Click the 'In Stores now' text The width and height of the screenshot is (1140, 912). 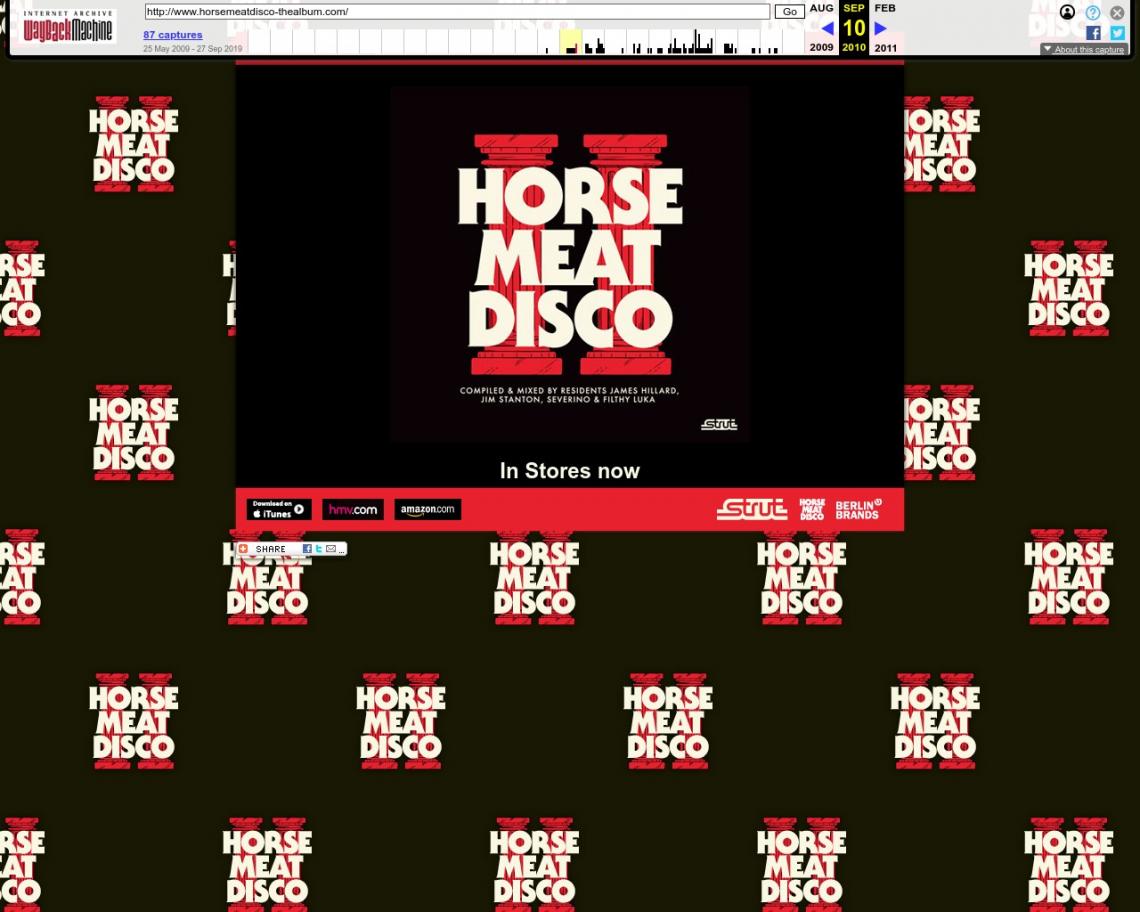point(570,471)
